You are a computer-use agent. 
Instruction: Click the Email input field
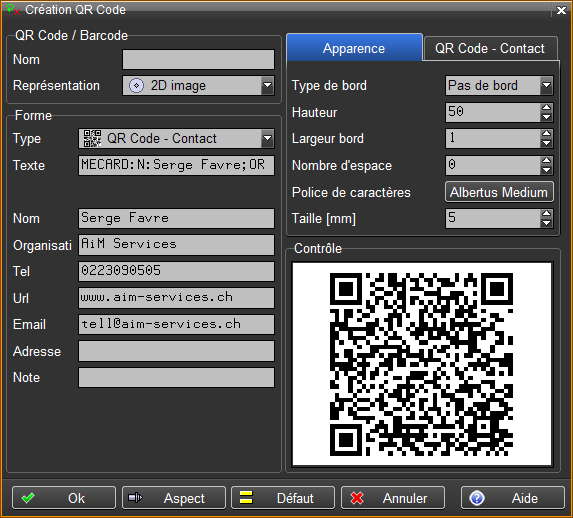pos(176,325)
